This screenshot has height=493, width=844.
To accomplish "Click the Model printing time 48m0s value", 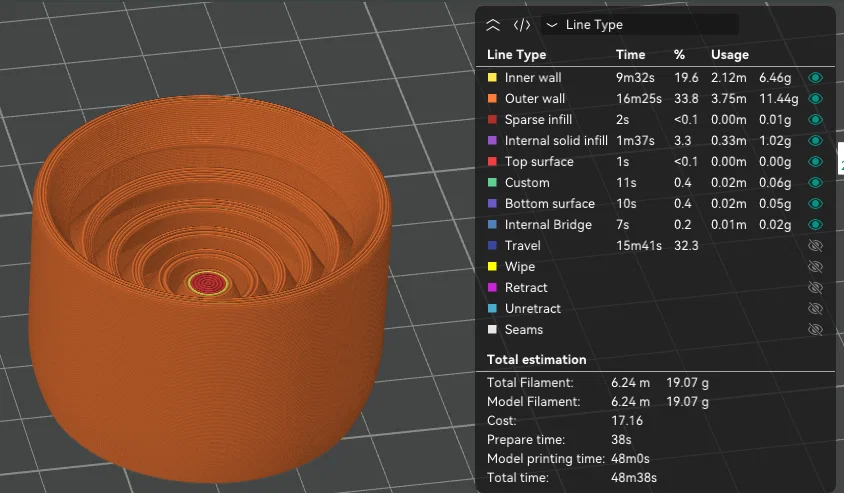I will click(x=630, y=459).
